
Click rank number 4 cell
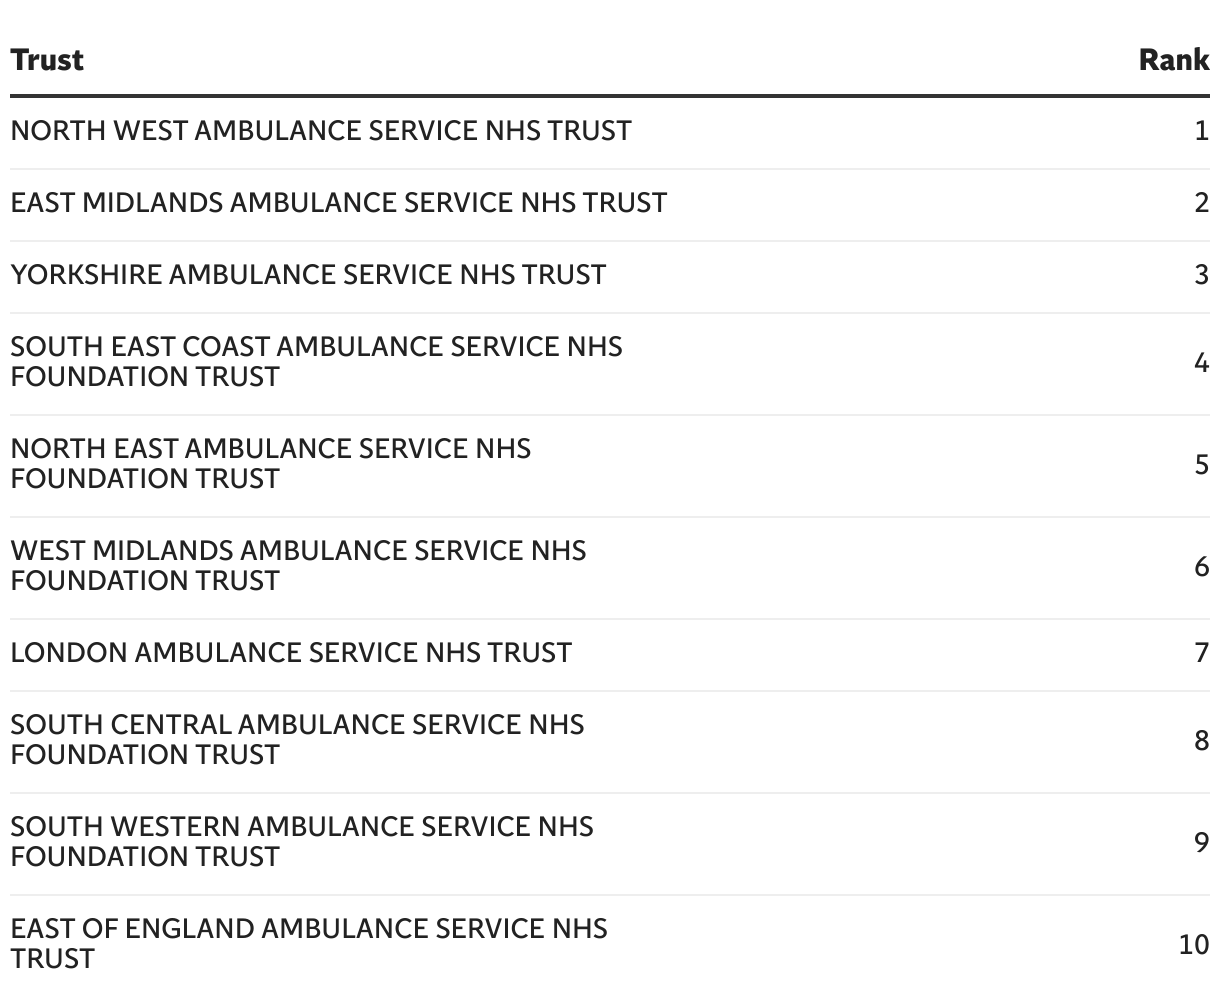click(x=1202, y=362)
